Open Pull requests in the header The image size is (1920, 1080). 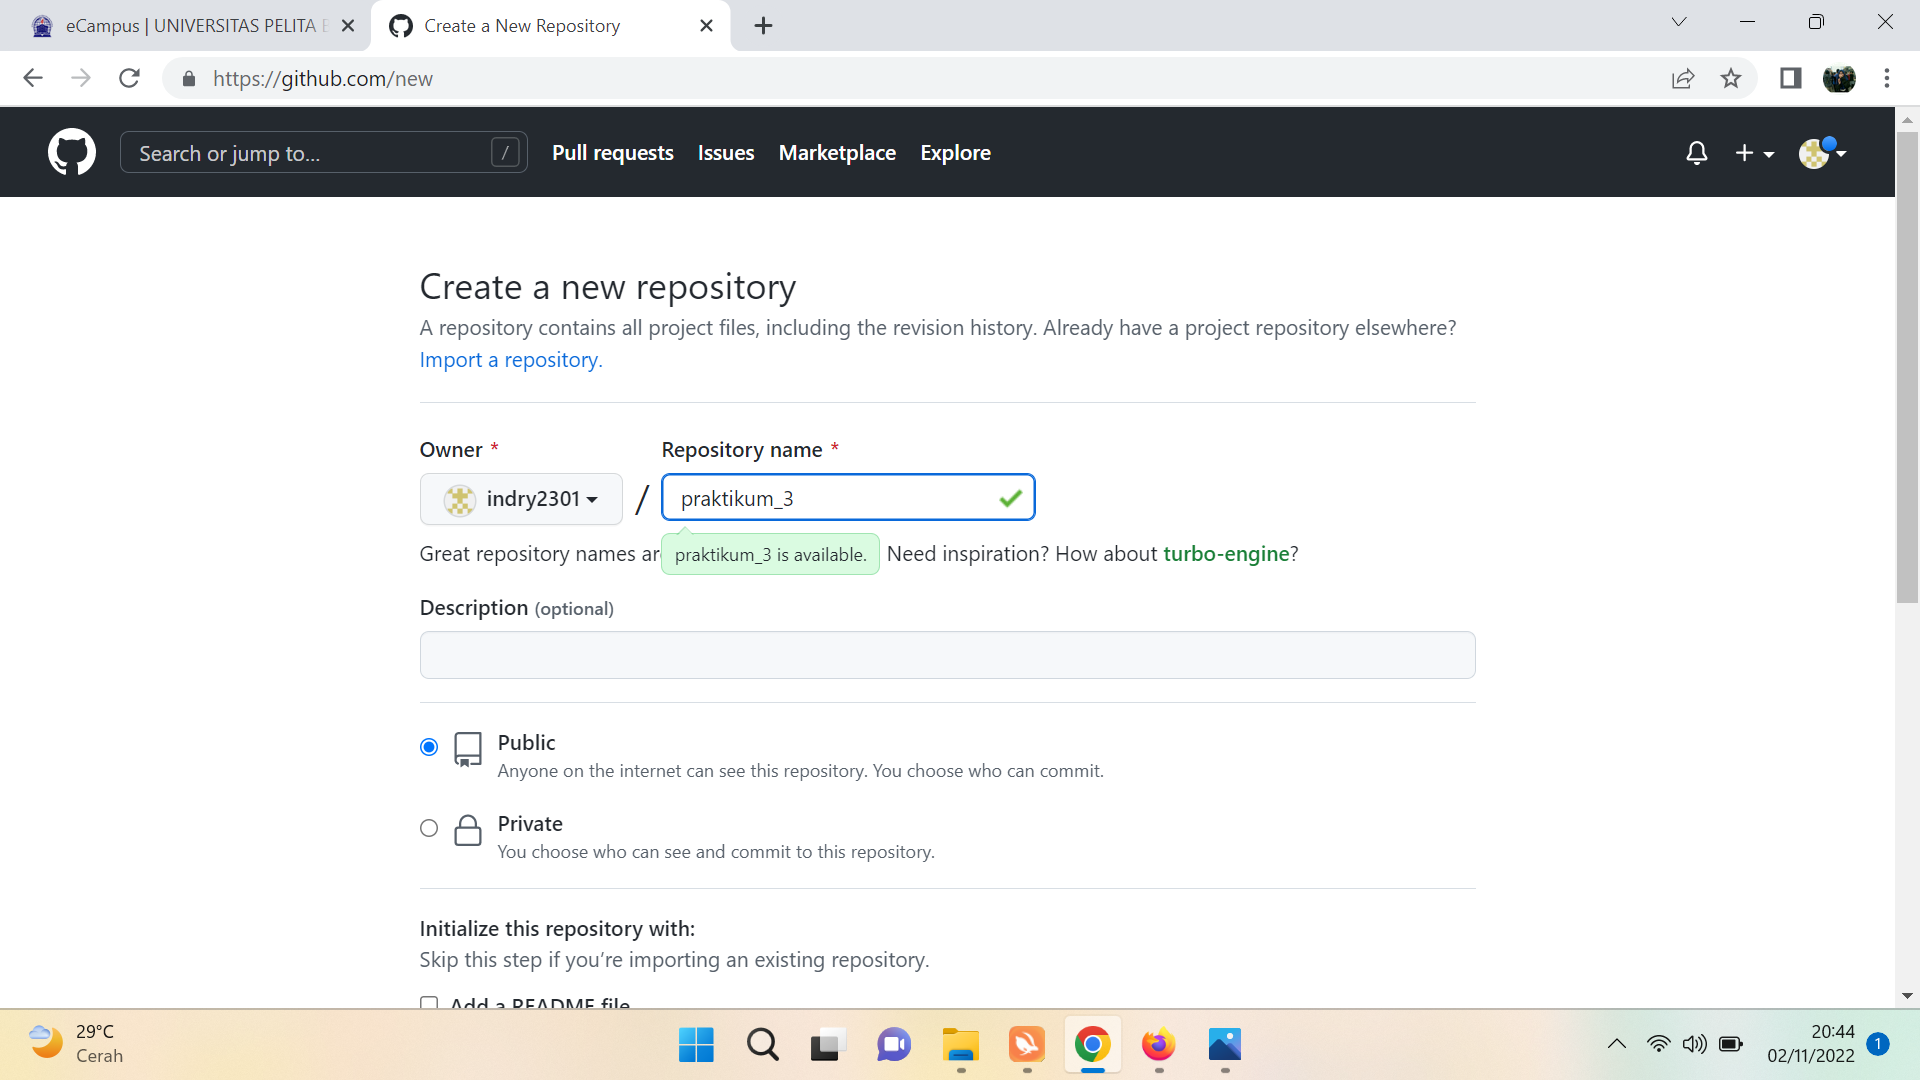point(613,153)
